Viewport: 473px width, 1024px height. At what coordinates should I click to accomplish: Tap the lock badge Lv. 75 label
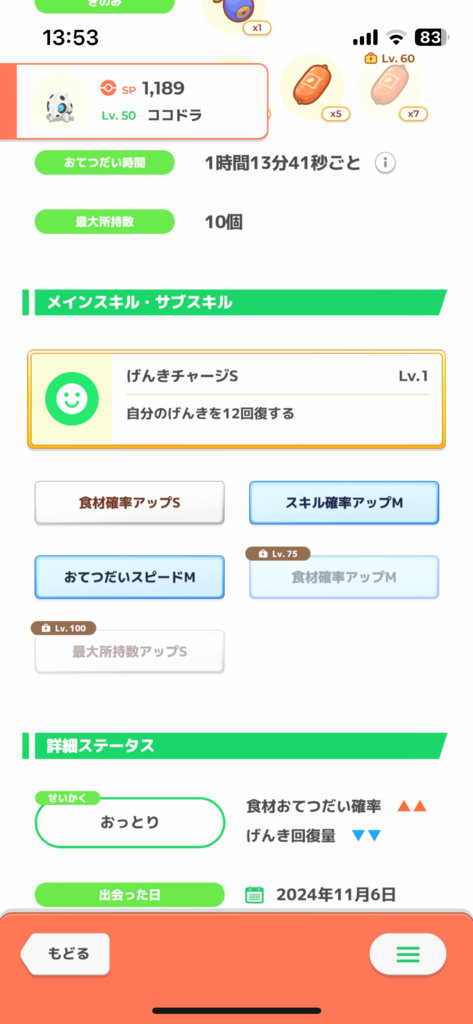pyautogui.click(x=278, y=554)
